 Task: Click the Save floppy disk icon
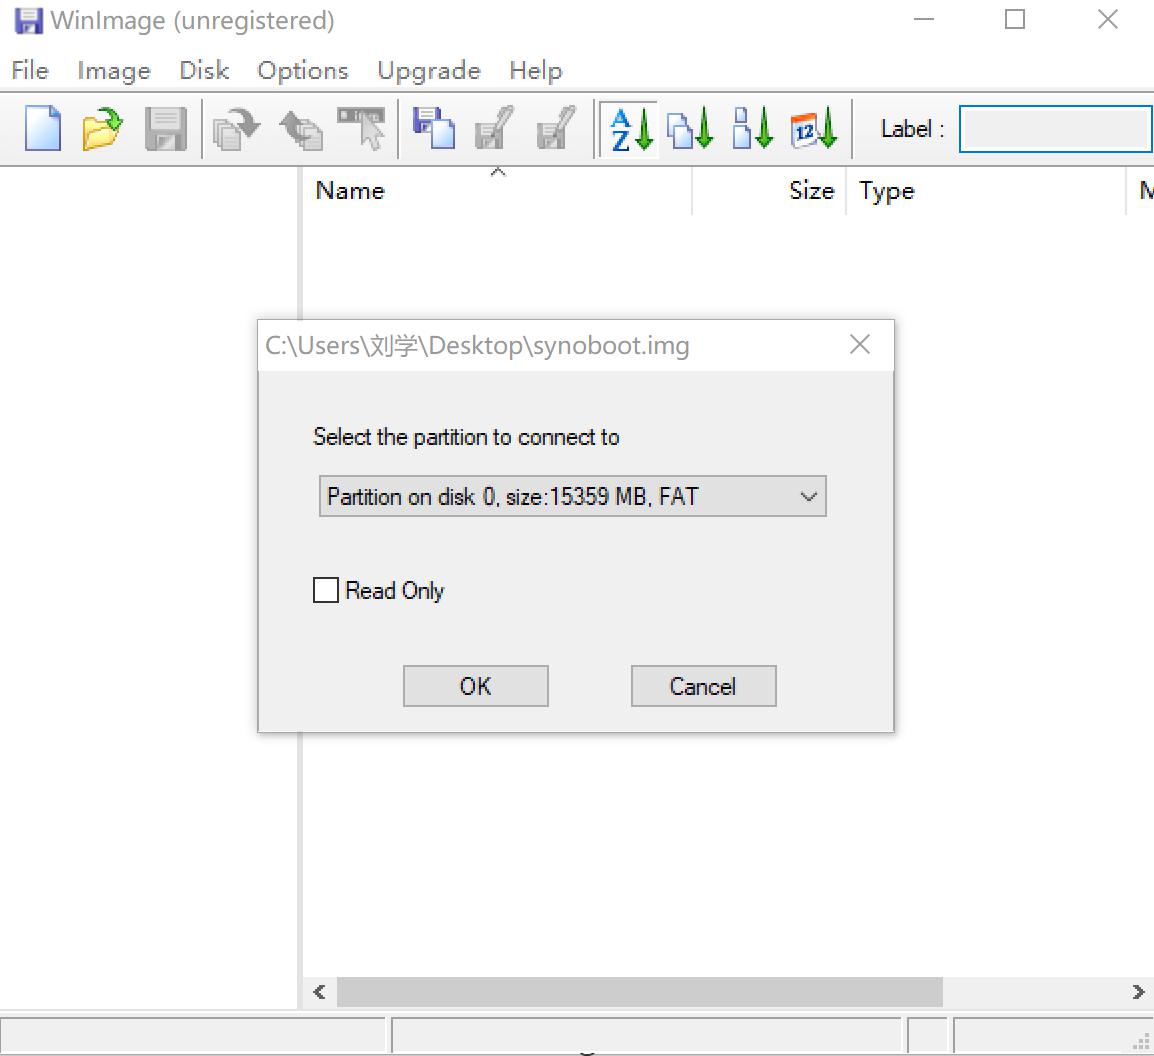pyautogui.click(x=165, y=129)
